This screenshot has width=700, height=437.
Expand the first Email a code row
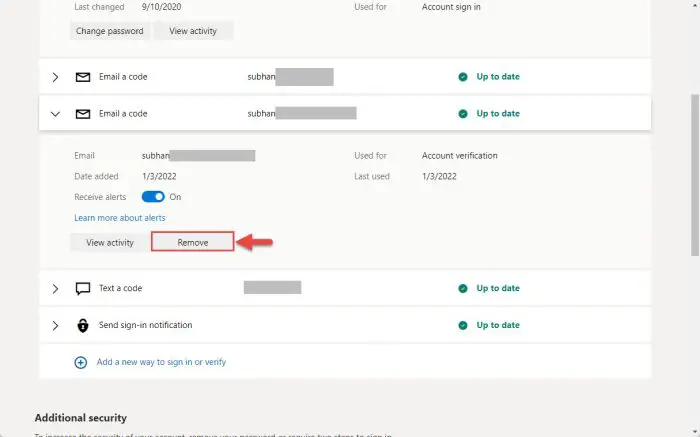55,77
